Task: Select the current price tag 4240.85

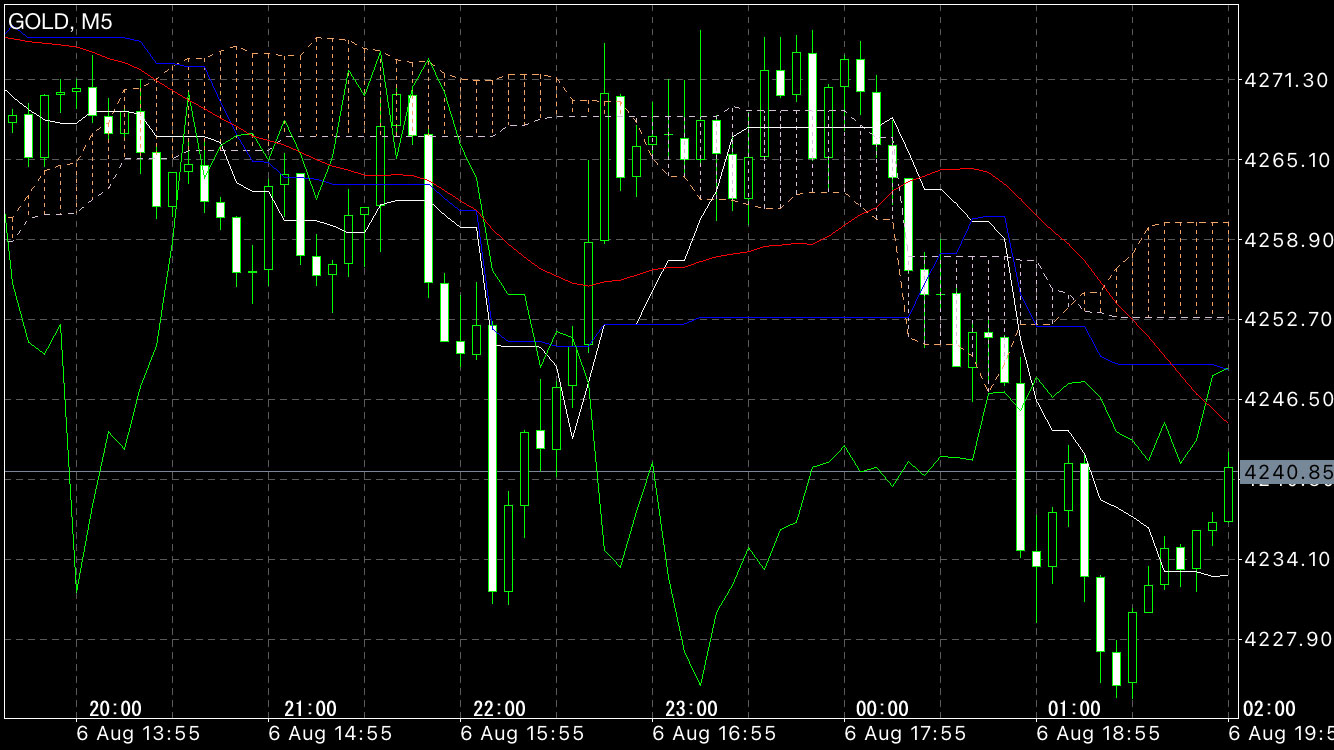Action: 1286,471
